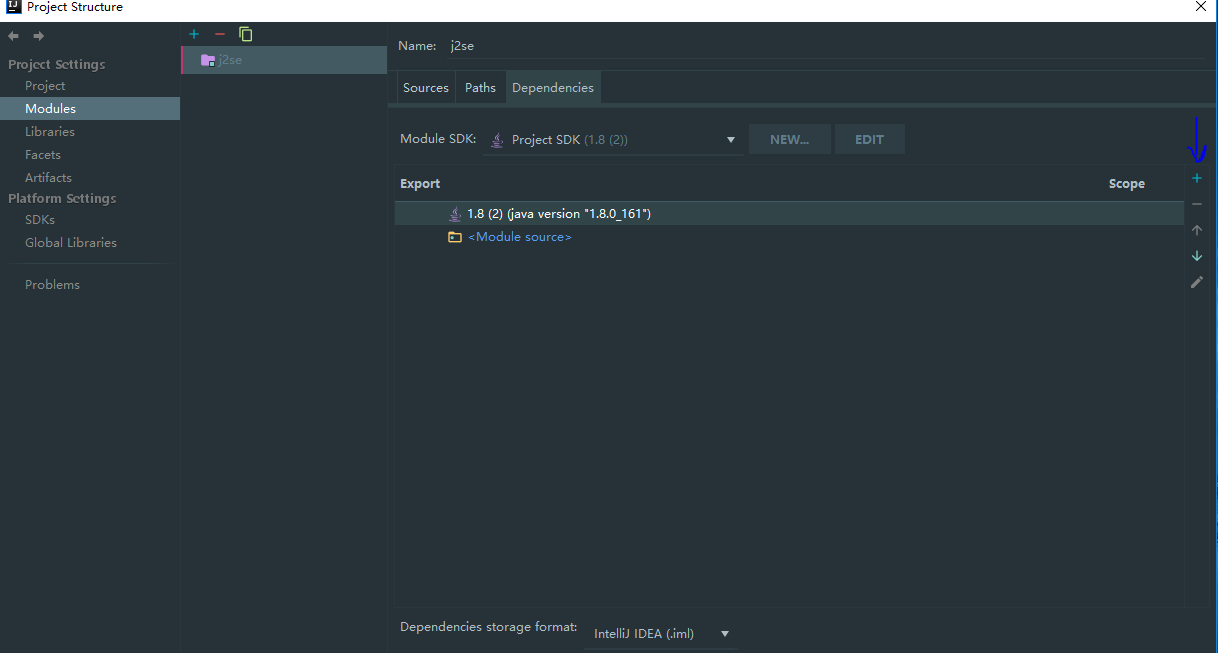The height and width of the screenshot is (653, 1218).
Task: Open Facets settings
Action: [43, 155]
